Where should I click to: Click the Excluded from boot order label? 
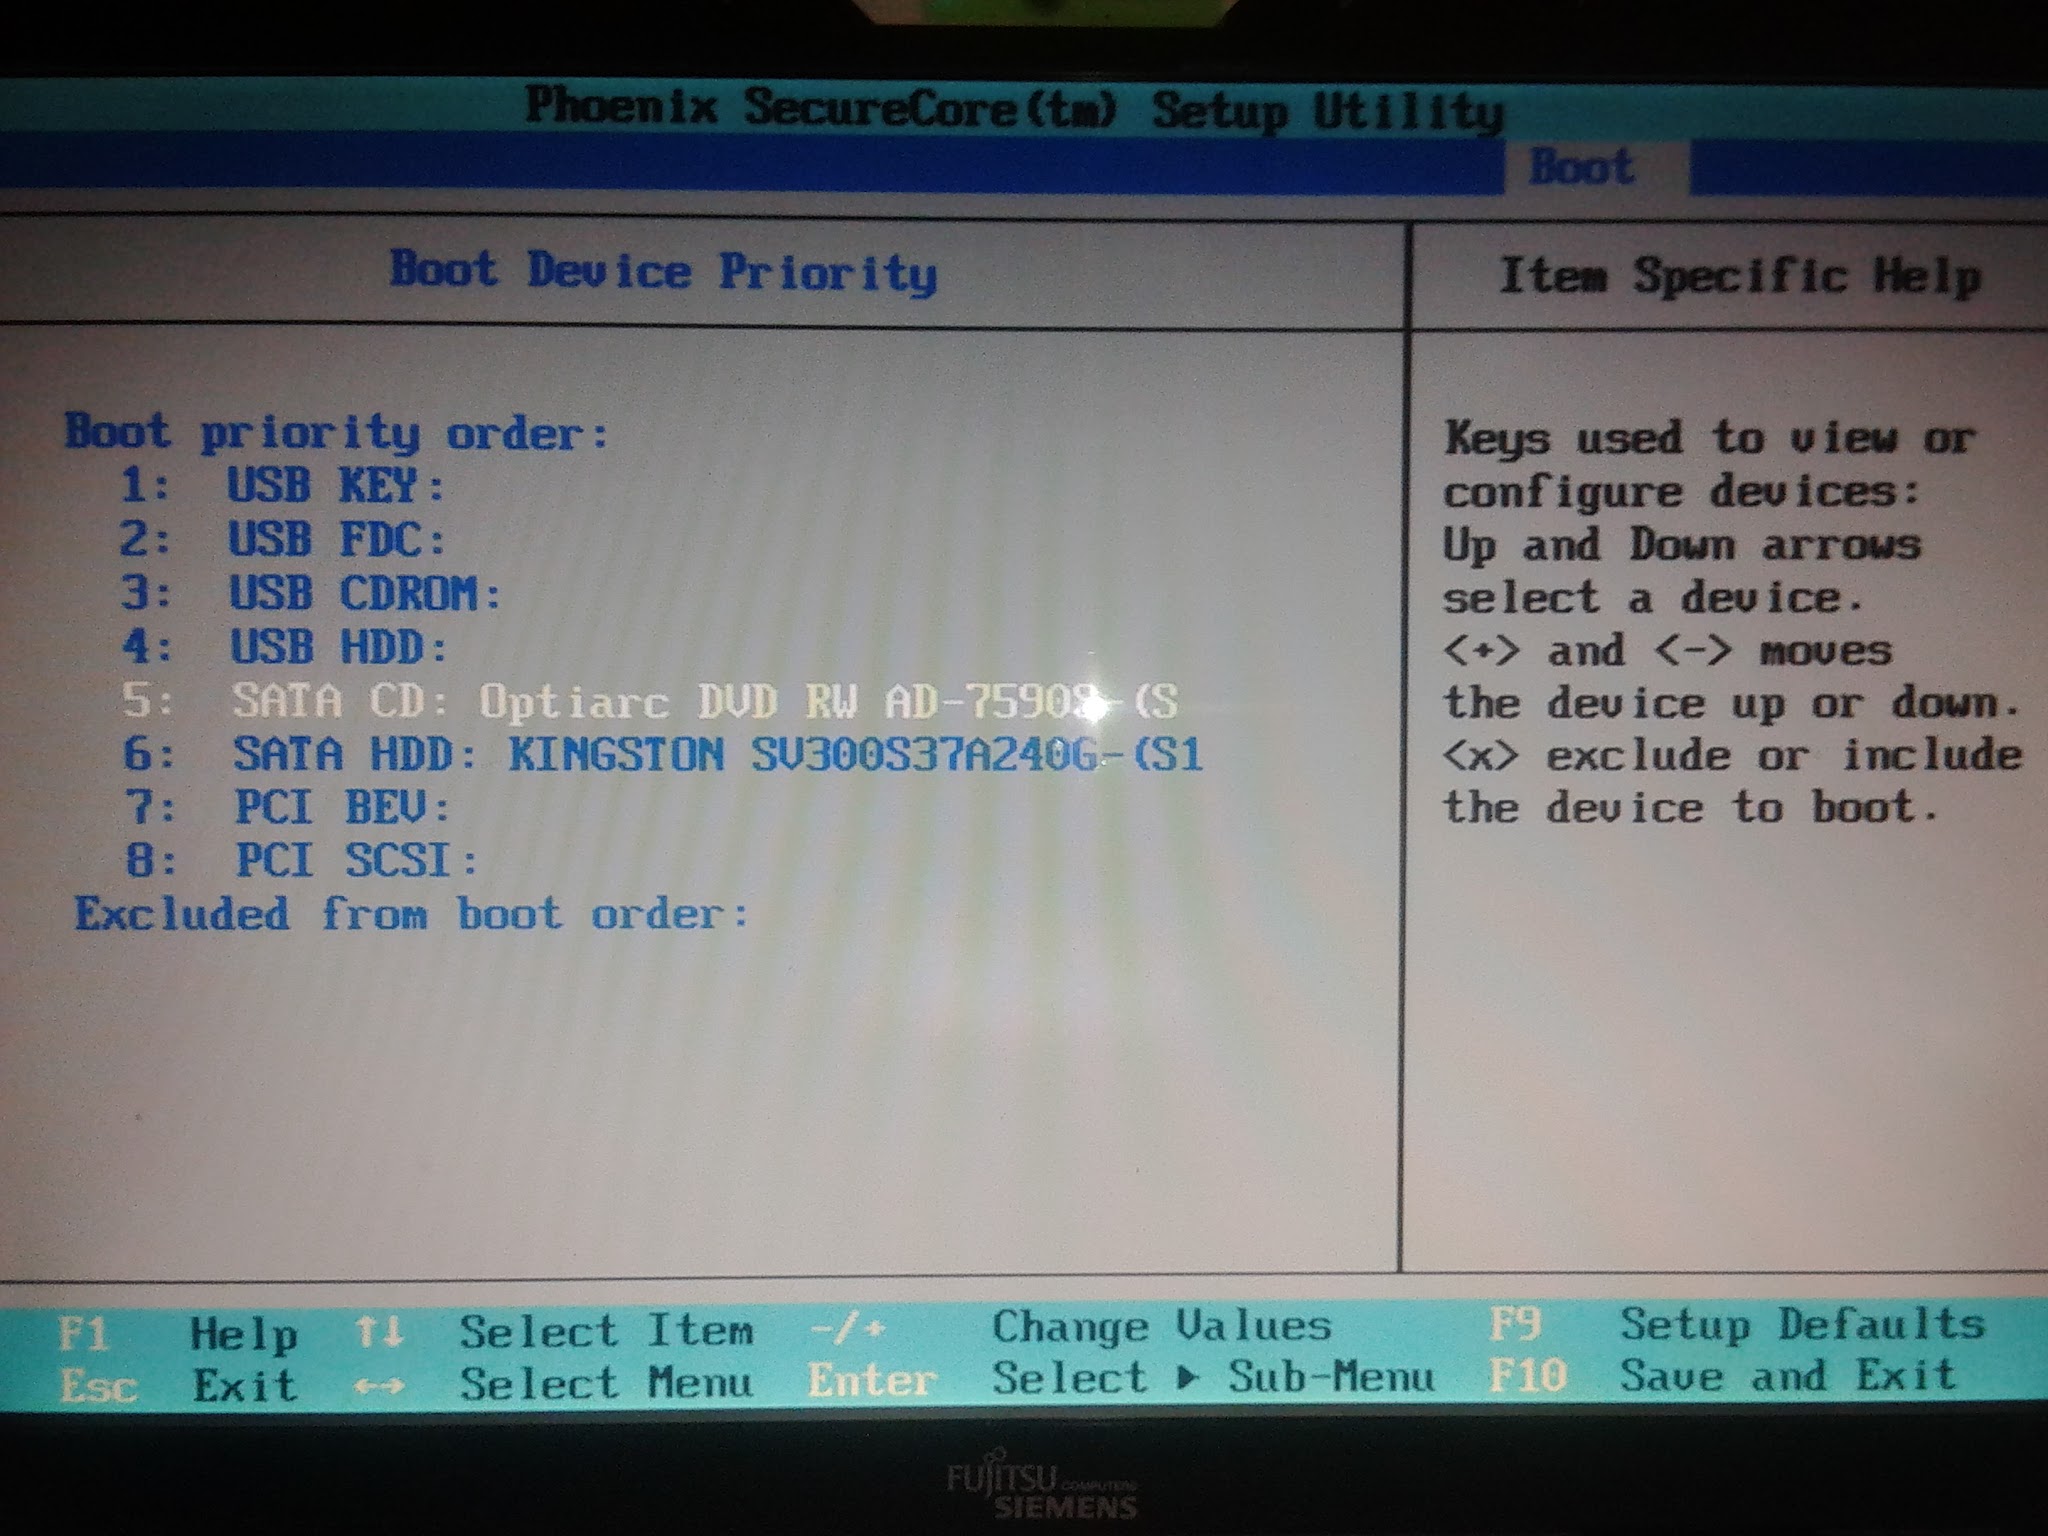(x=411, y=914)
